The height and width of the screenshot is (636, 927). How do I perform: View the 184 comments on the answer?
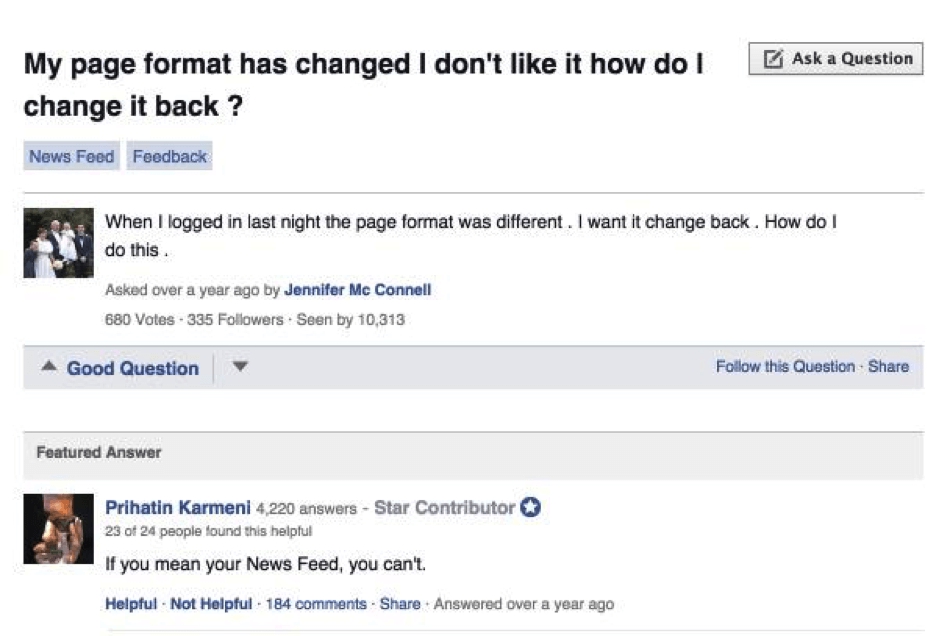315,604
